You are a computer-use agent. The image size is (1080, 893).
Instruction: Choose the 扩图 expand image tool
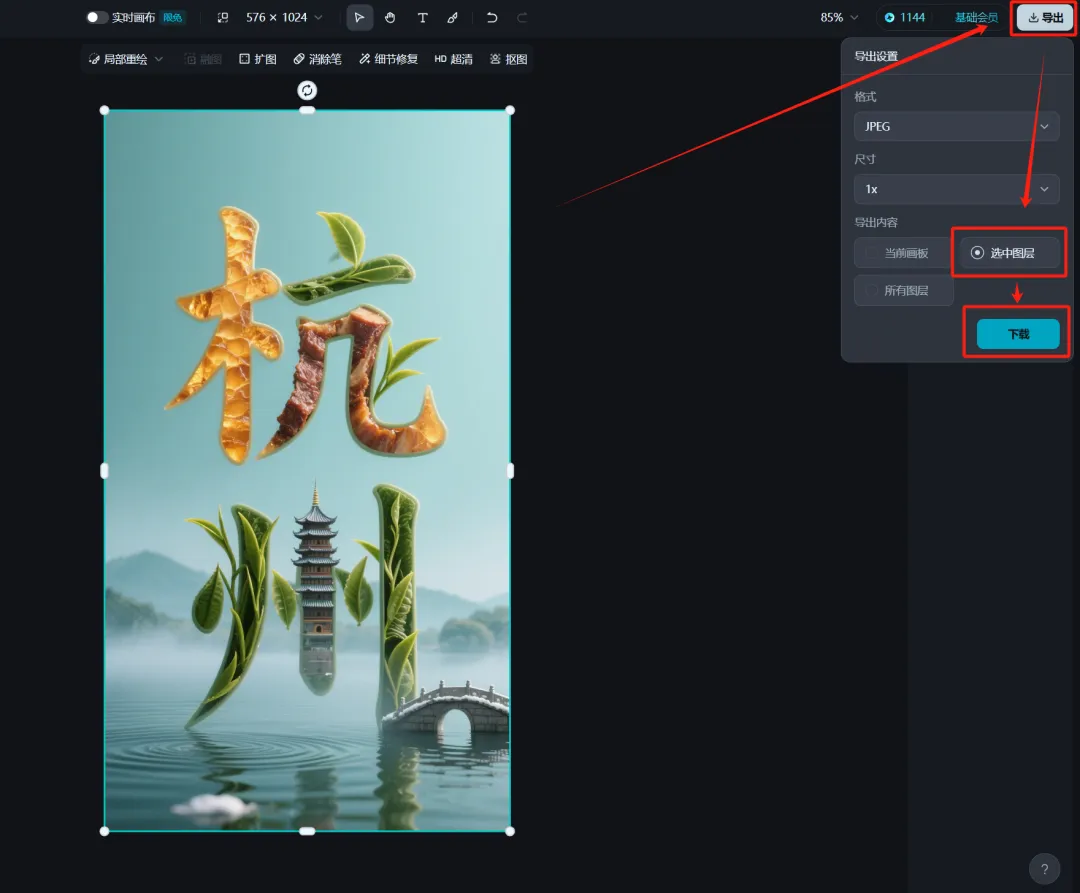[x=258, y=59]
